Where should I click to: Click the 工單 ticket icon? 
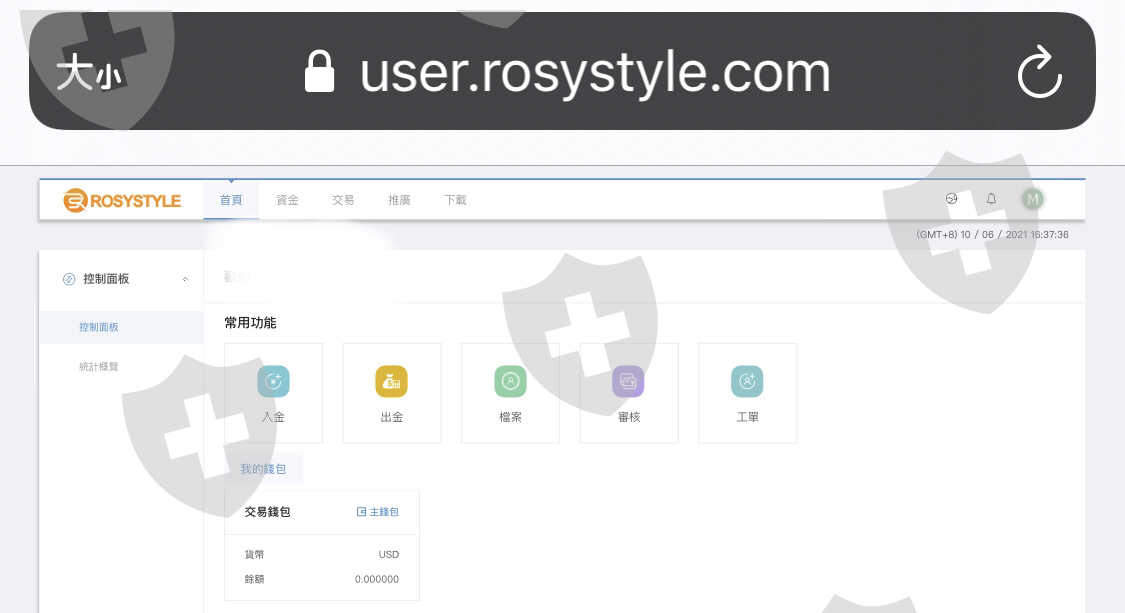[x=747, y=382]
